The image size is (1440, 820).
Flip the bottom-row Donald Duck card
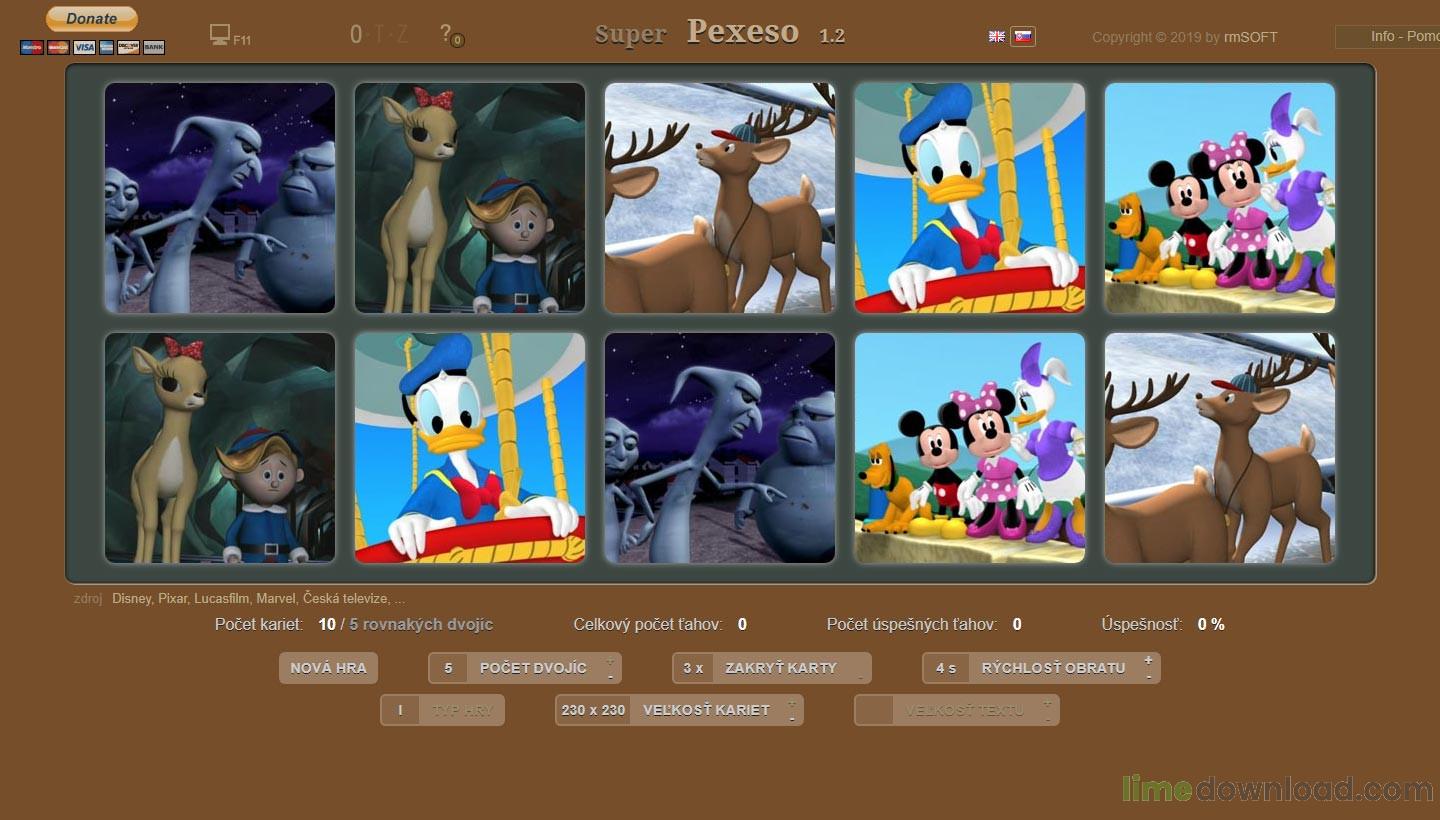pyautogui.click(x=470, y=448)
